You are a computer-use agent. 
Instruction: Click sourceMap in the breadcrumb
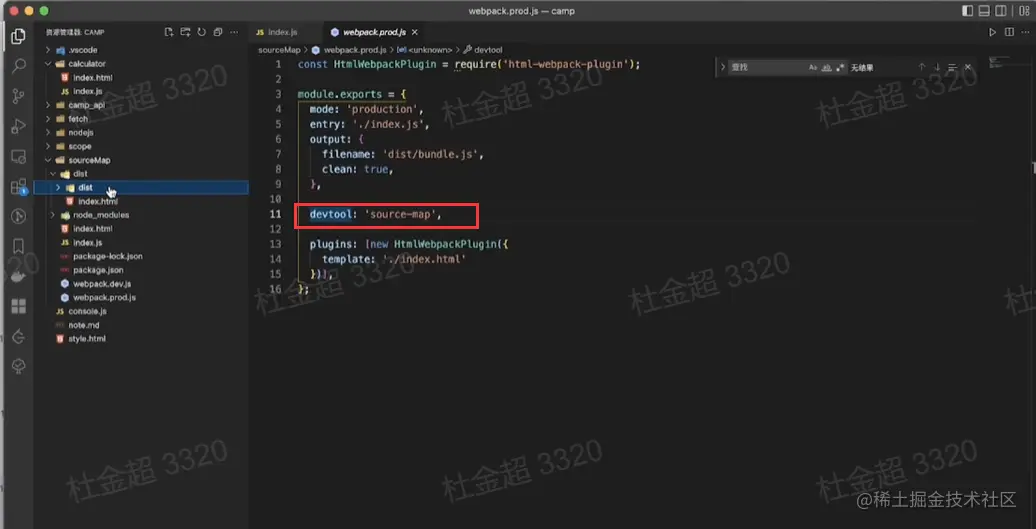pyautogui.click(x=279, y=50)
